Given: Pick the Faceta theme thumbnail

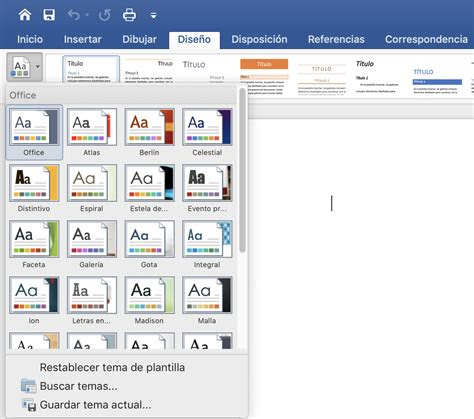Looking at the screenshot, I should (34, 239).
